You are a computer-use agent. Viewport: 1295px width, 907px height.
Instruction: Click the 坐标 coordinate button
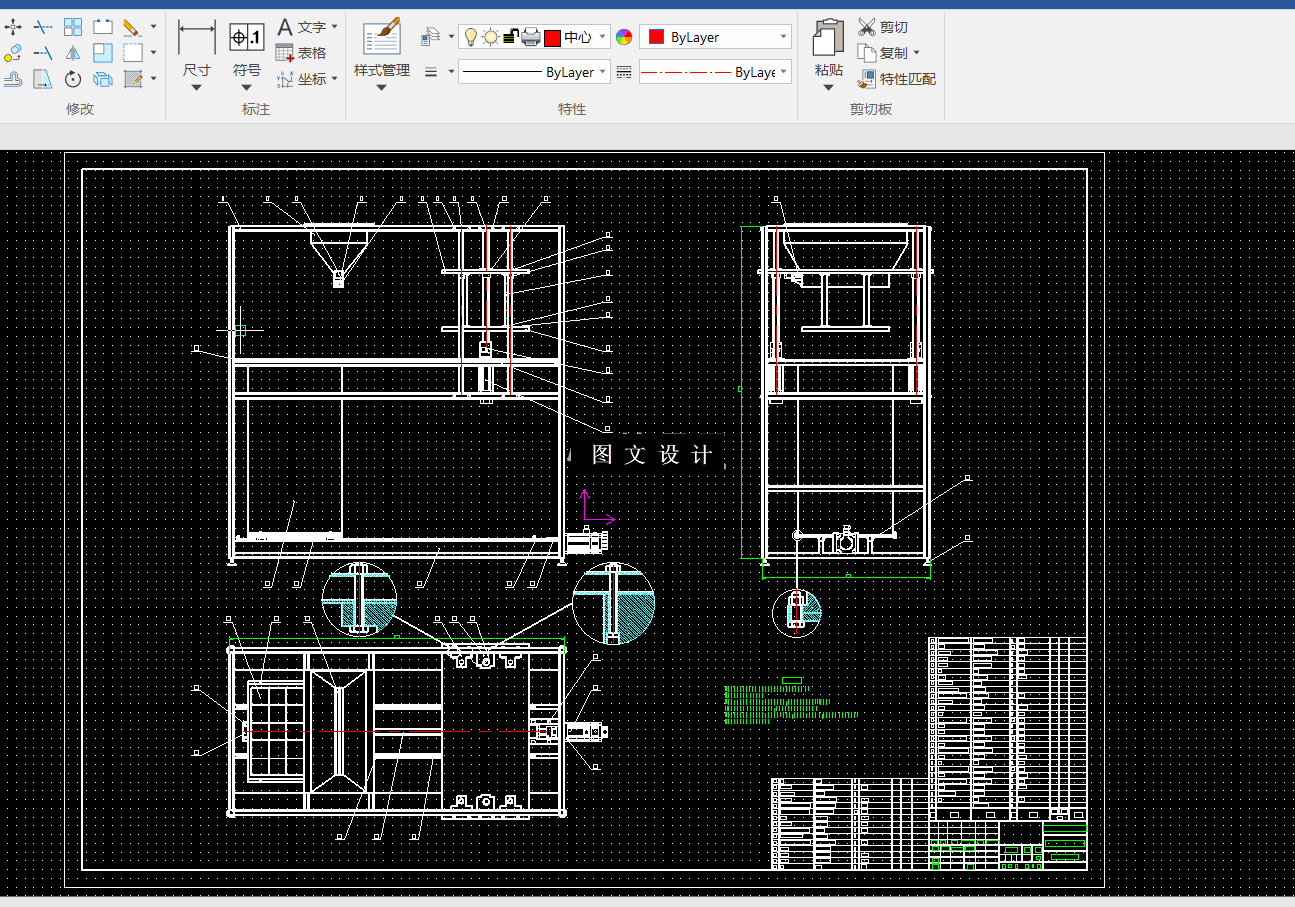click(301, 79)
